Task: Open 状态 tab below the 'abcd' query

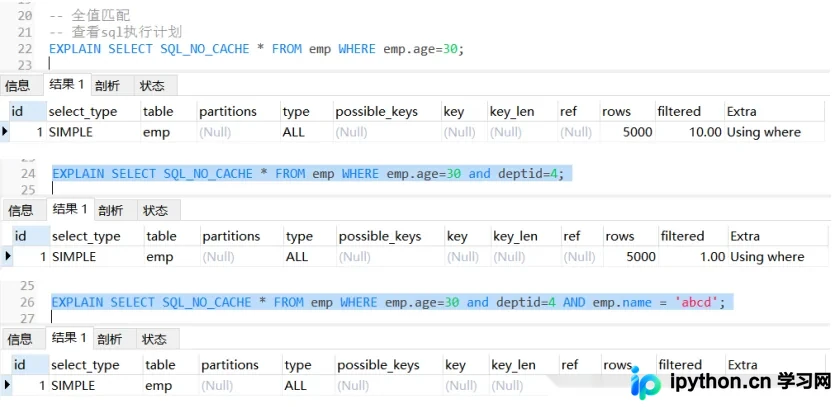Action: click(x=154, y=339)
